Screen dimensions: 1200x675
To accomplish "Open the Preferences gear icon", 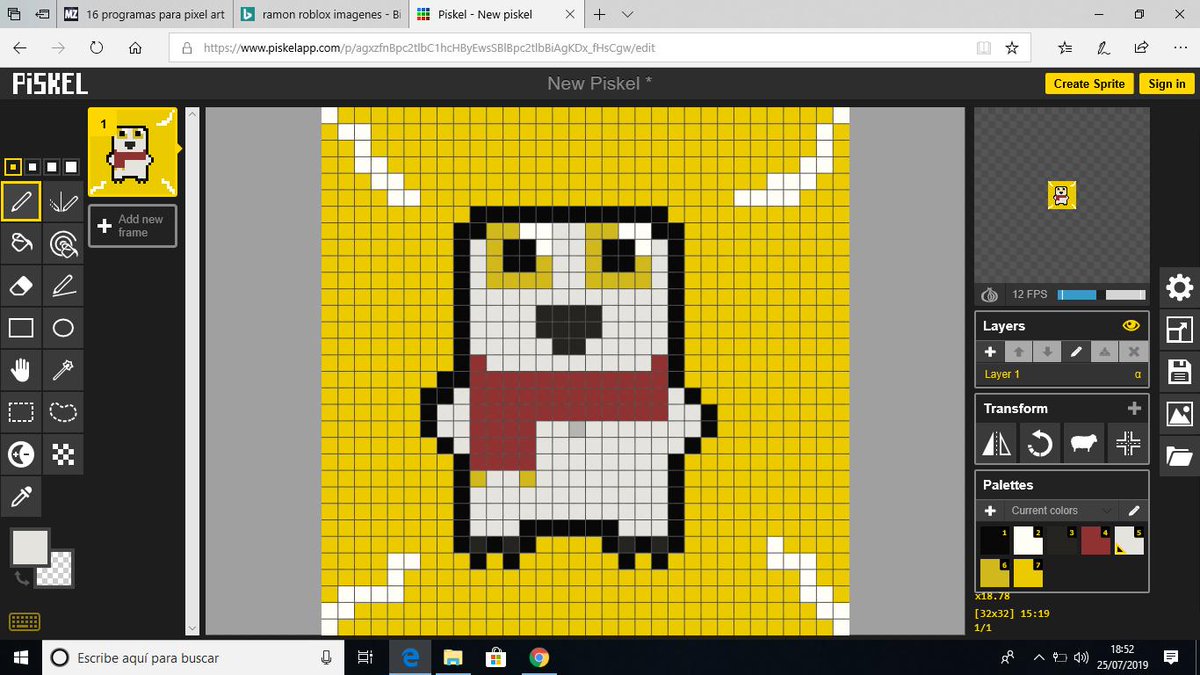I will point(1180,289).
